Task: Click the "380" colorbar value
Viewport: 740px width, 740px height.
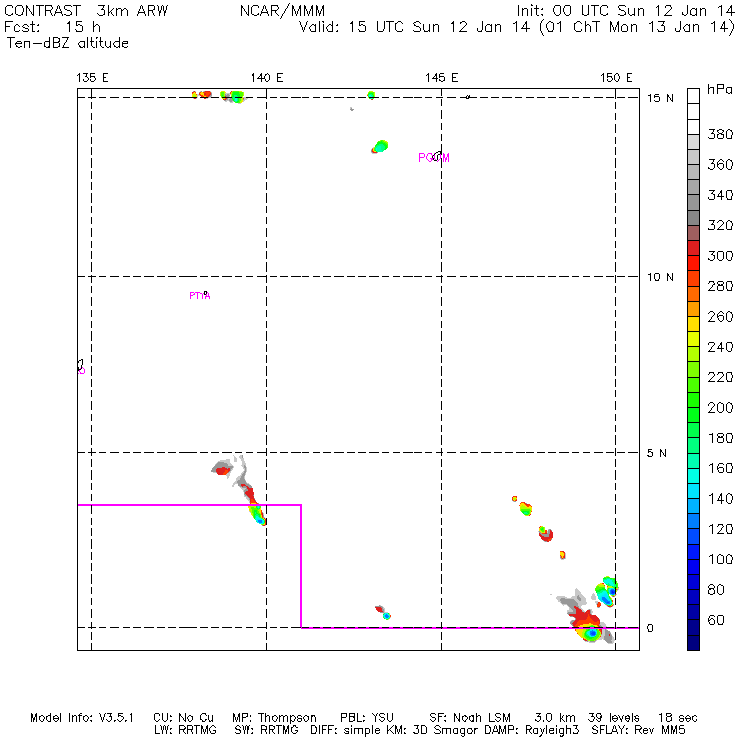Action: pos(720,135)
